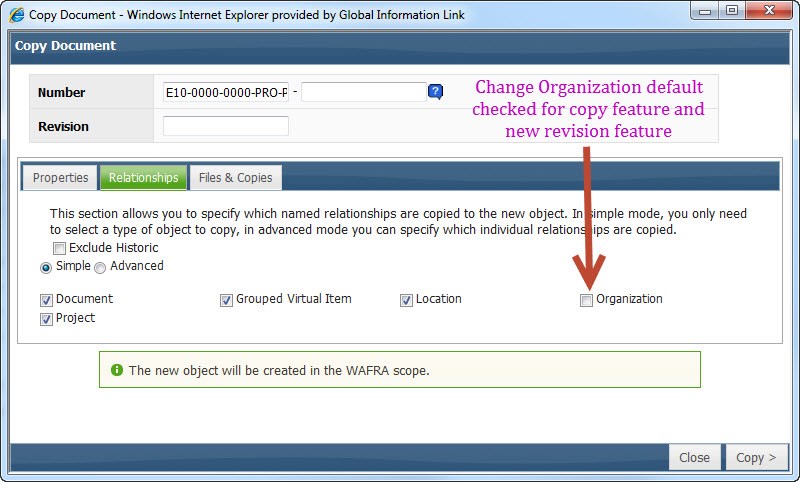The height and width of the screenshot is (482, 800).
Task: Click the 'Organization' label text
Action: tap(630, 299)
